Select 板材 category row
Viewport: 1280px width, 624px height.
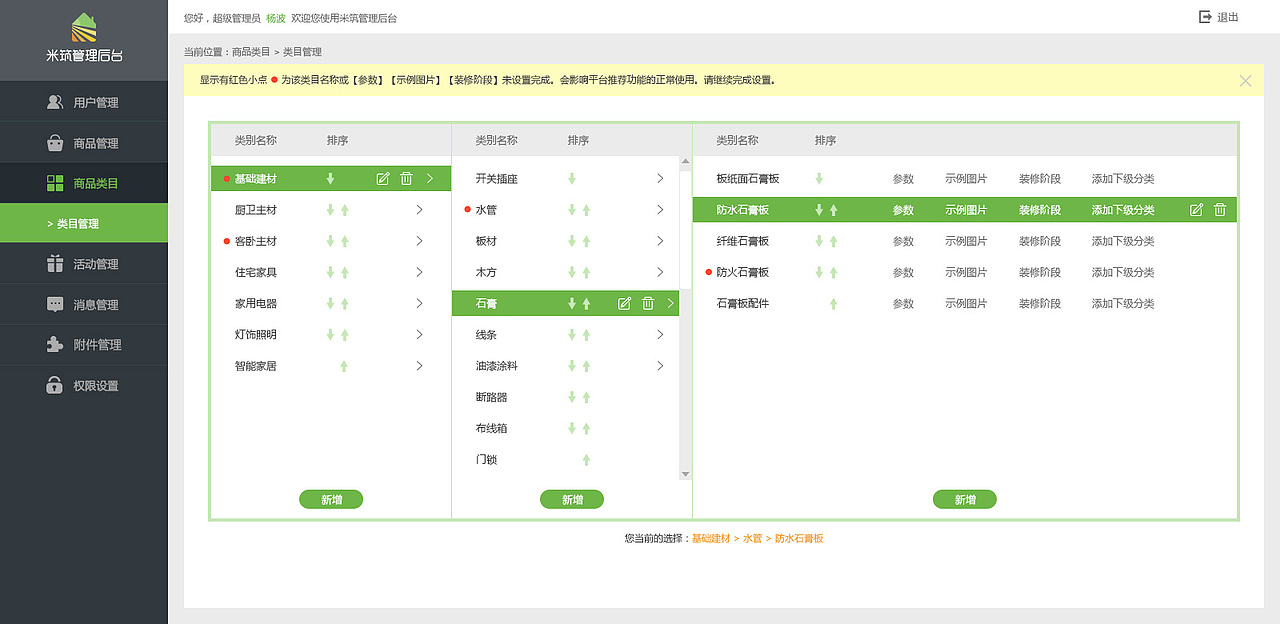565,241
